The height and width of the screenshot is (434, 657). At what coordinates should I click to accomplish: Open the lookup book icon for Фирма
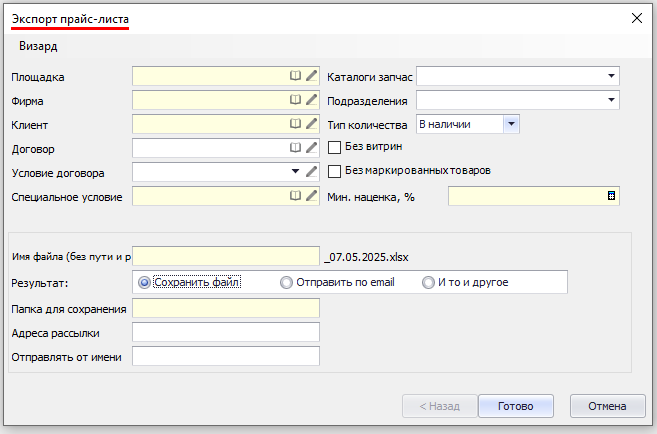point(295,100)
